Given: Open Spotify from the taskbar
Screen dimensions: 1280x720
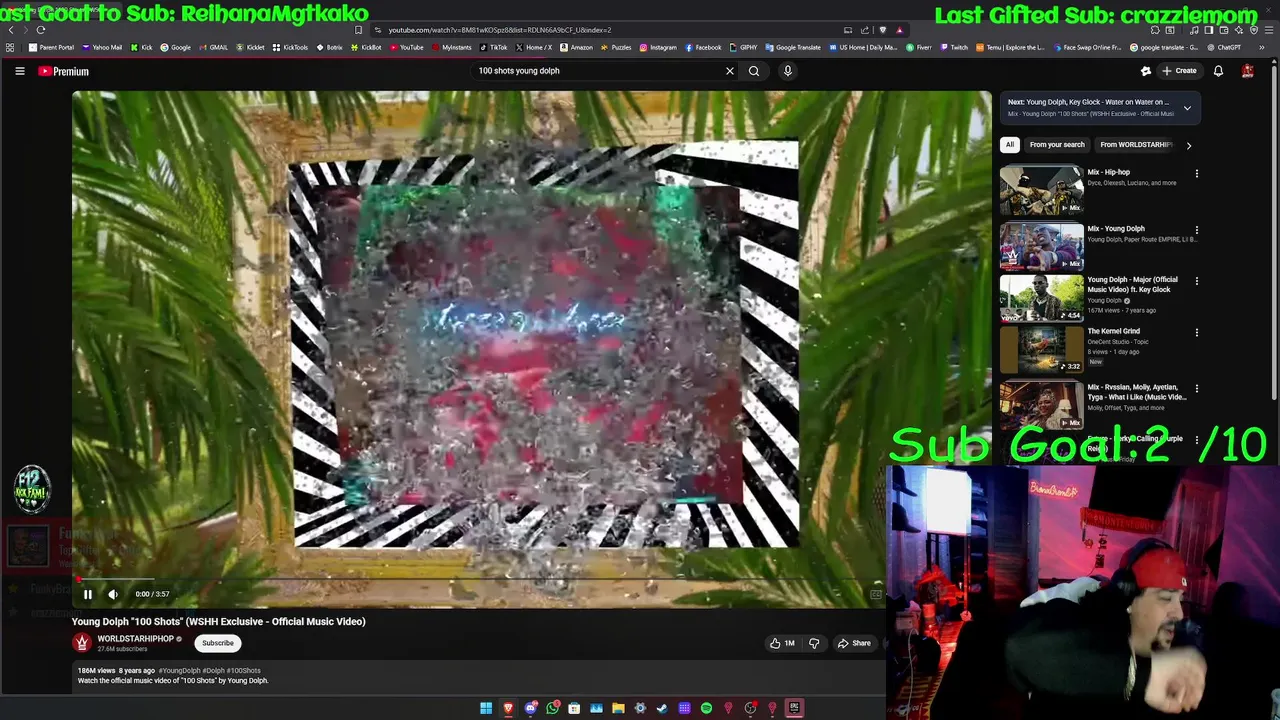Looking at the screenshot, I should pos(706,708).
